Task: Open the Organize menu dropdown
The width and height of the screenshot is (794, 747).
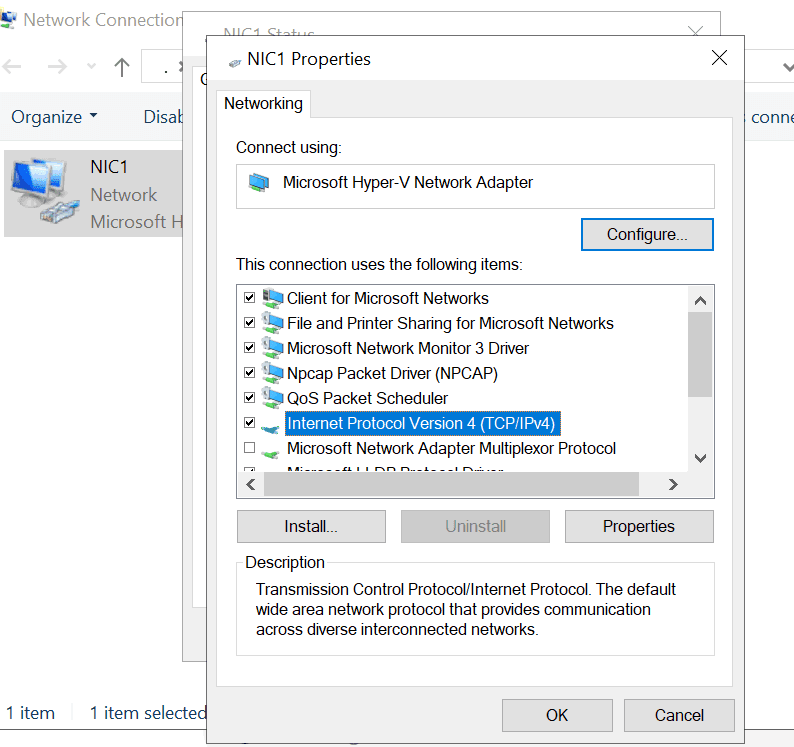Action: click(x=54, y=117)
